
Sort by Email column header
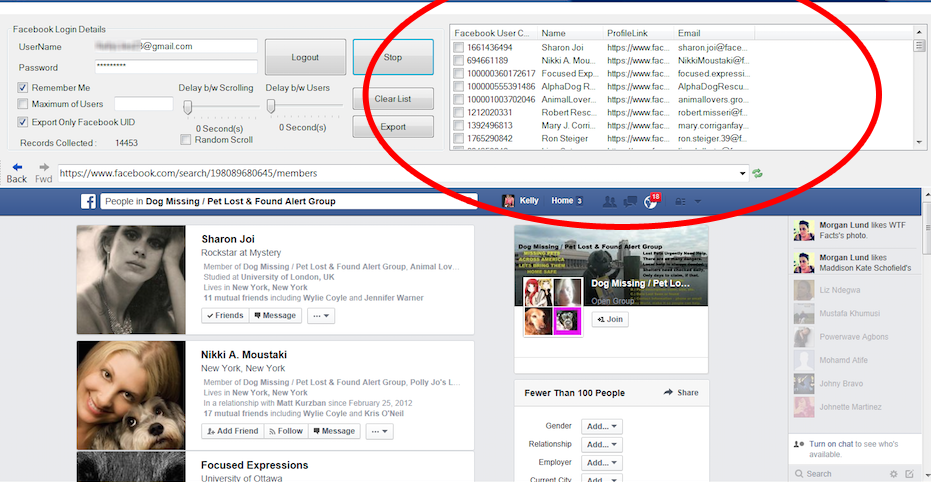pos(714,33)
